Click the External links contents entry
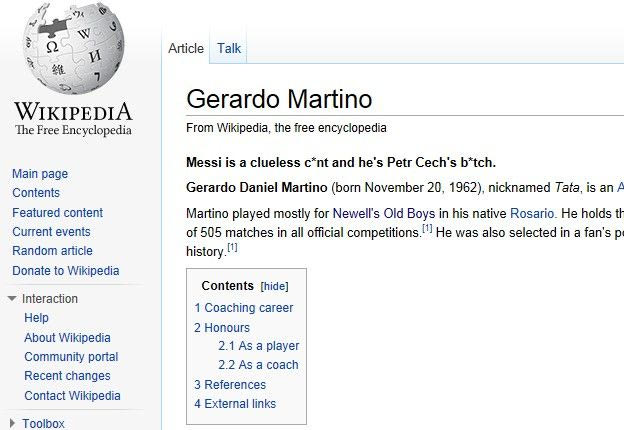The width and height of the screenshot is (624, 430). click(235, 404)
